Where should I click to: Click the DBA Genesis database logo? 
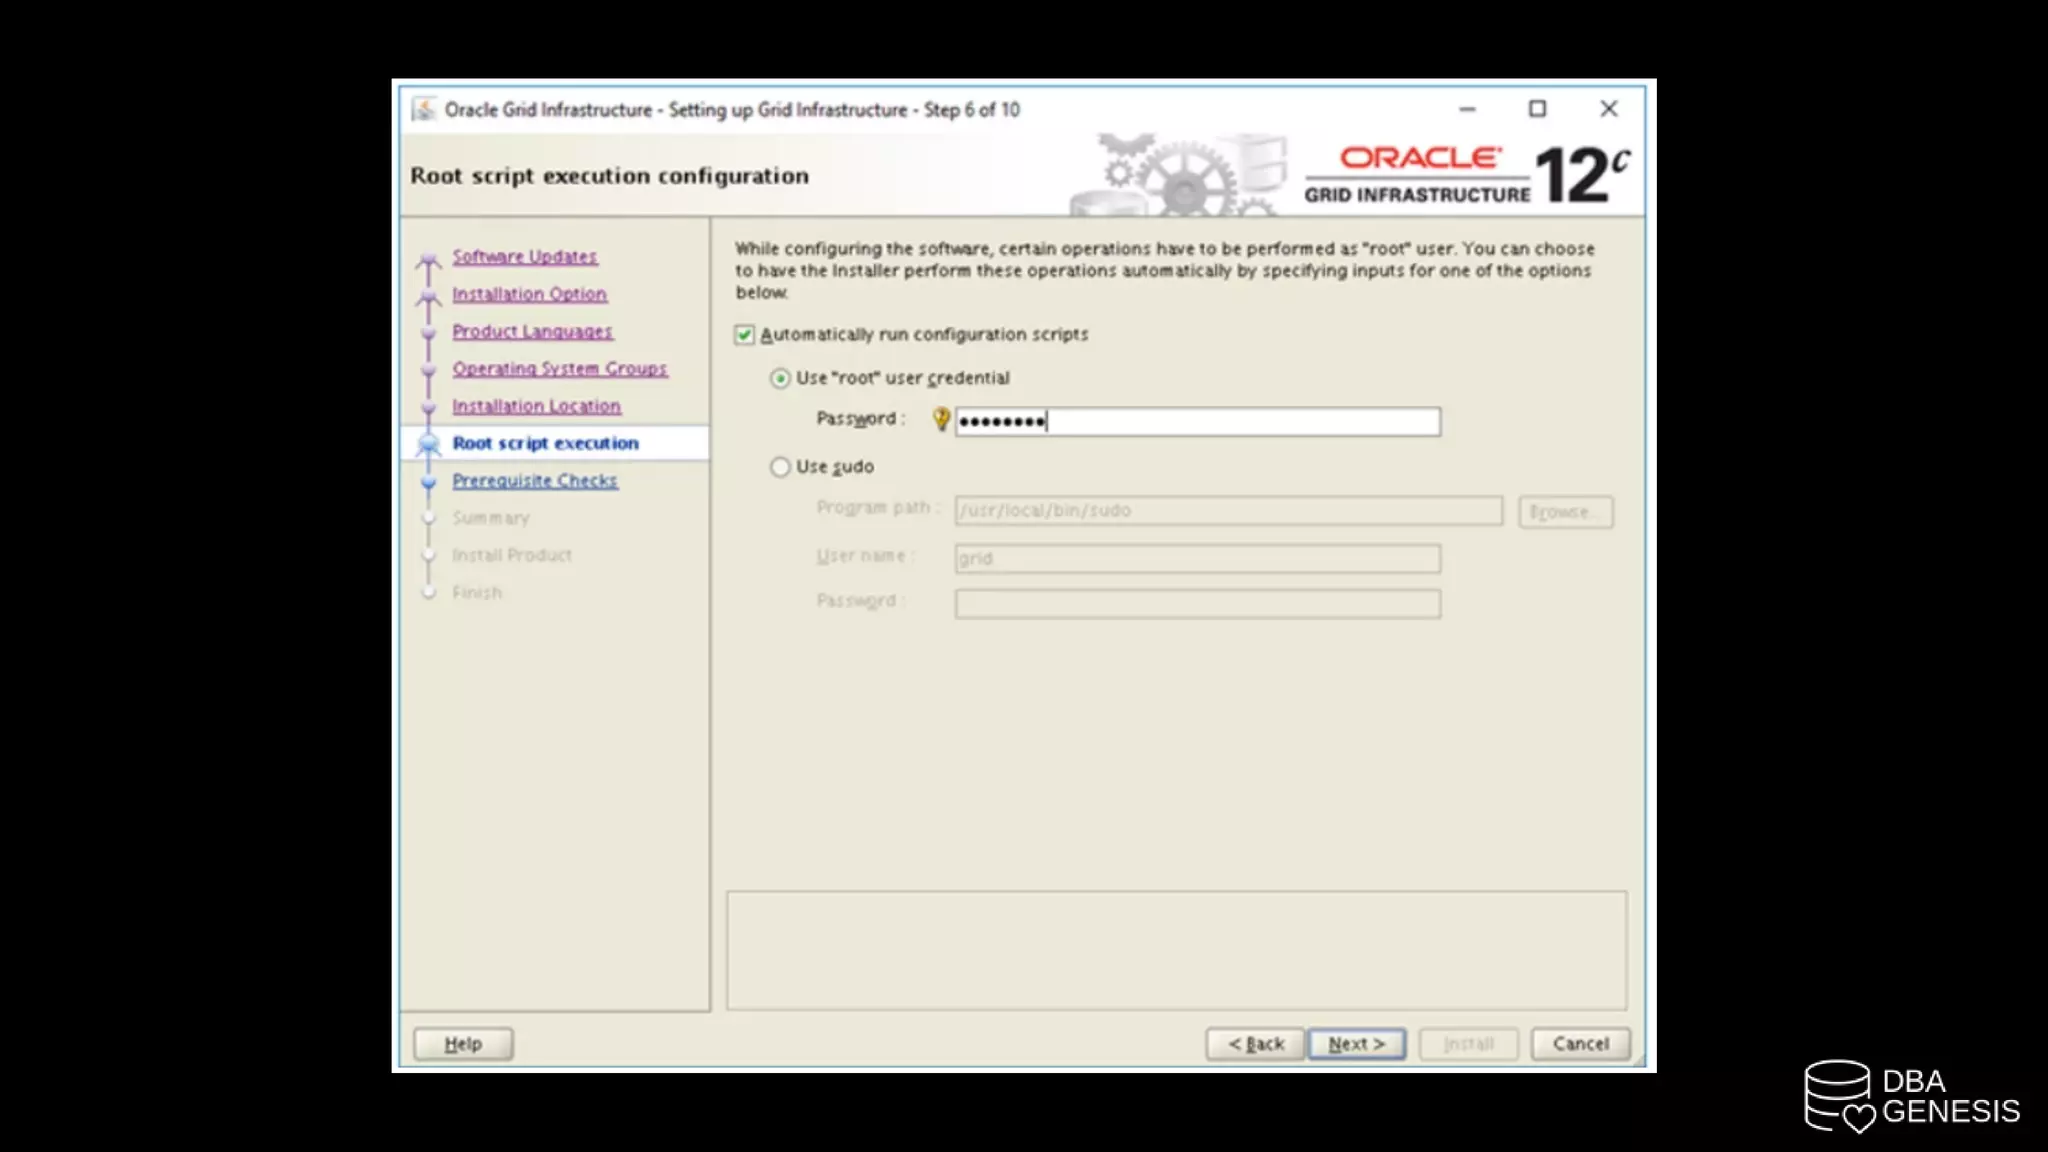click(x=1838, y=1096)
